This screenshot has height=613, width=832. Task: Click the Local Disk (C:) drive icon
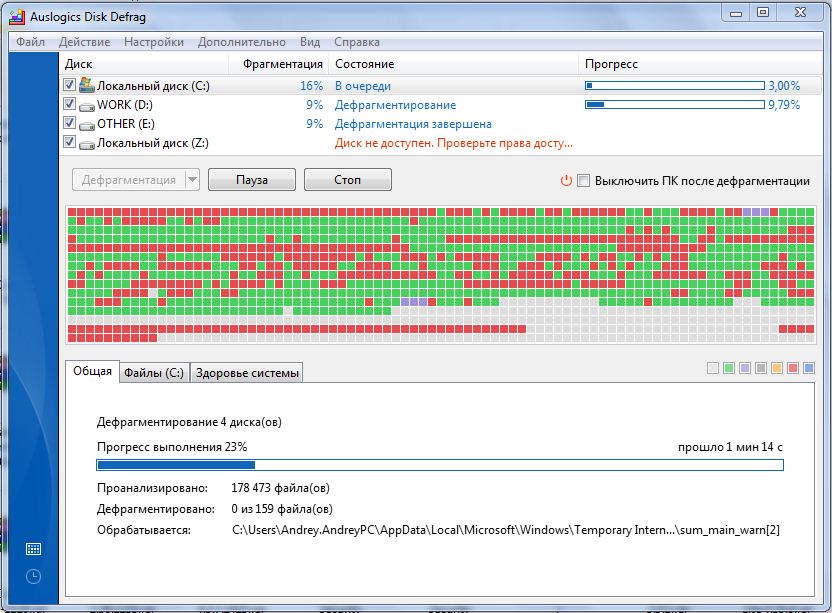pyautogui.click(x=86, y=86)
